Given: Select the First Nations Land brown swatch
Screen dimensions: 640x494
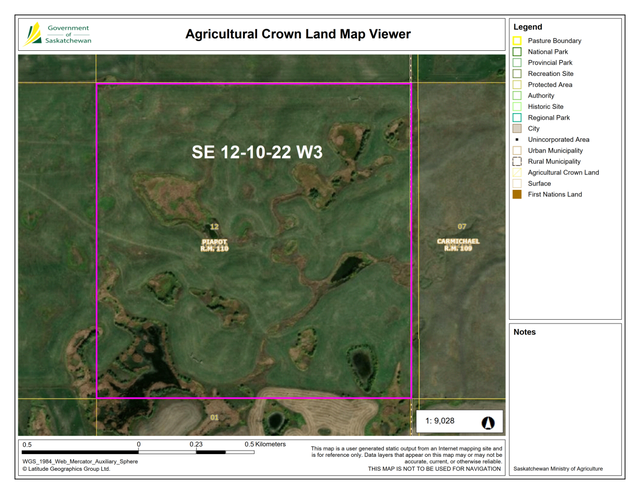Looking at the screenshot, I should 517,194.
